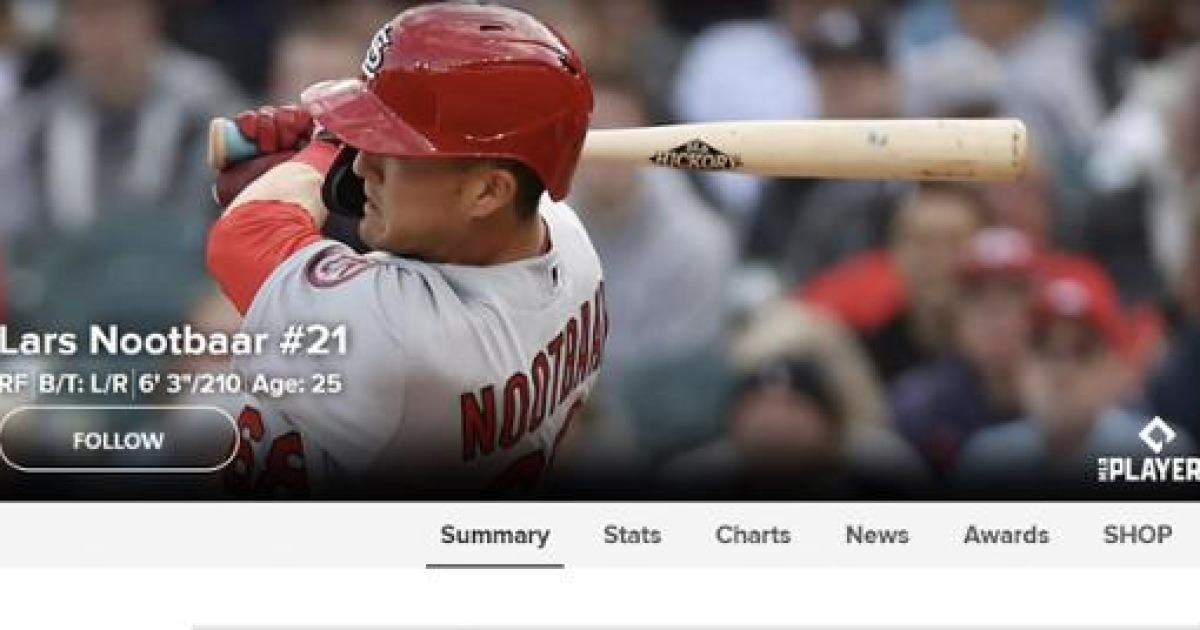Switch to the Stats tab
The height and width of the screenshot is (630, 1200).
coord(632,535)
